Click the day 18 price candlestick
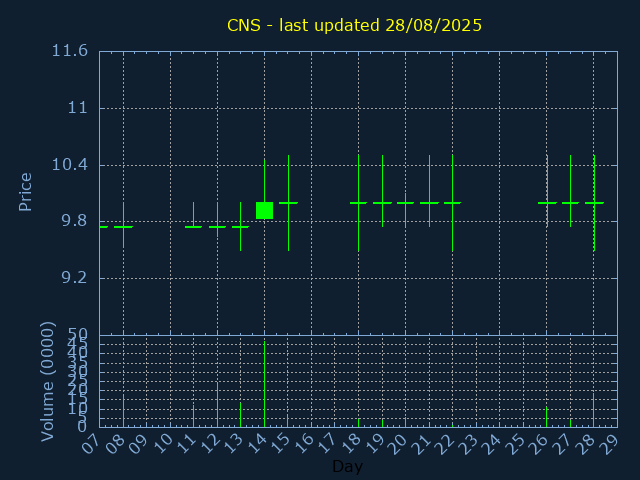 point(358,203)
